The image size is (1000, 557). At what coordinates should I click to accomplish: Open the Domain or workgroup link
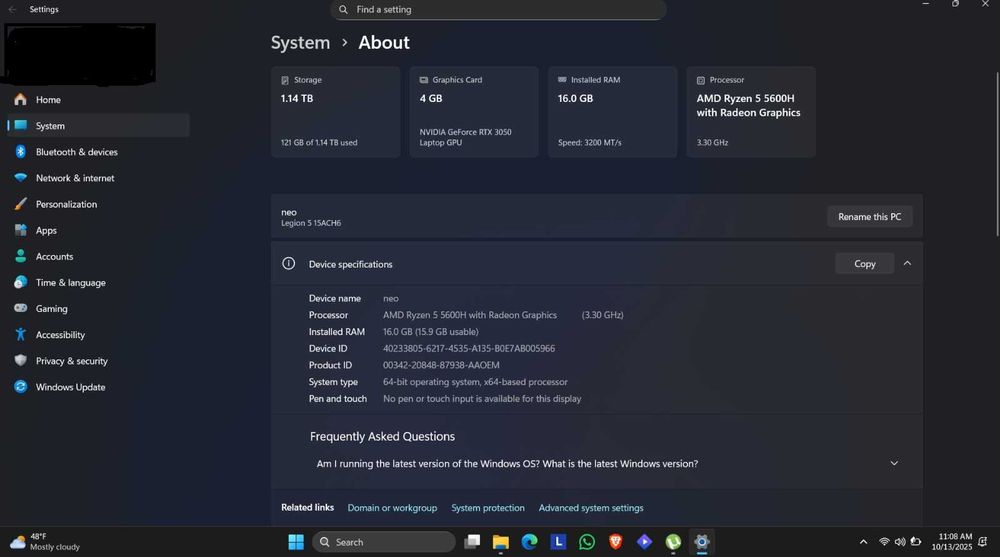(392, 508)
